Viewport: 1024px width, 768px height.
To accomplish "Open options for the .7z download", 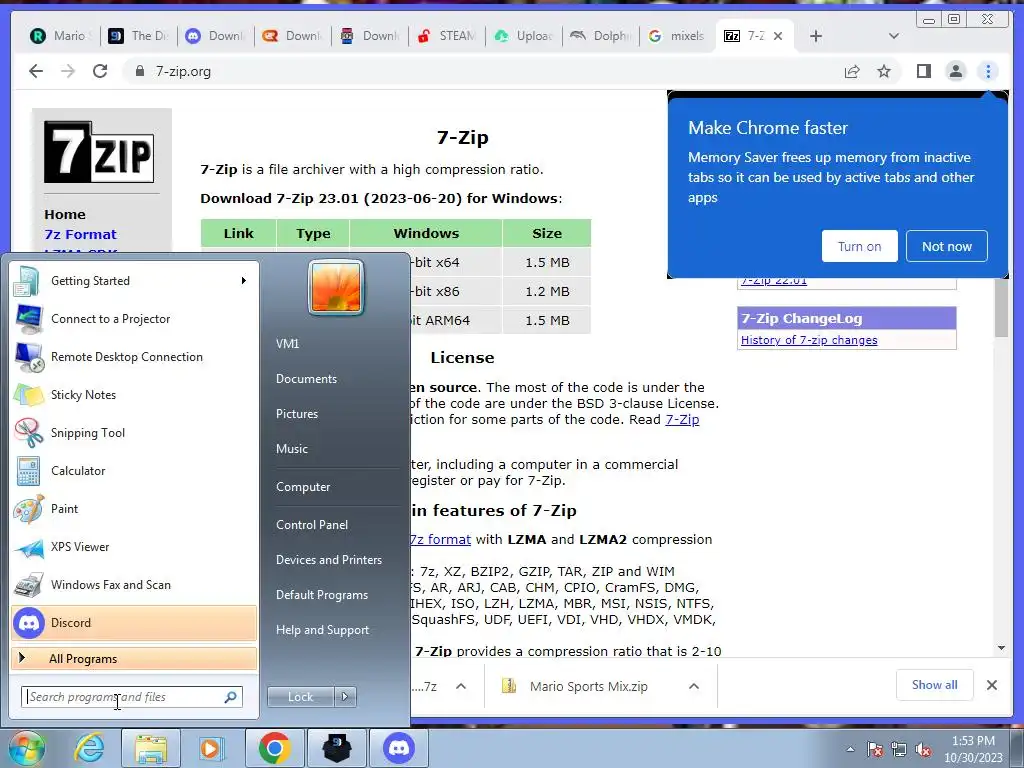I will pos(461,686).
